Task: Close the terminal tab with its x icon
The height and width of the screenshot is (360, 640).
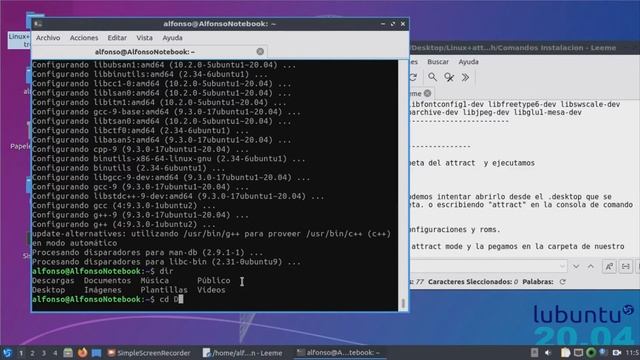Action: coord(260,51)
